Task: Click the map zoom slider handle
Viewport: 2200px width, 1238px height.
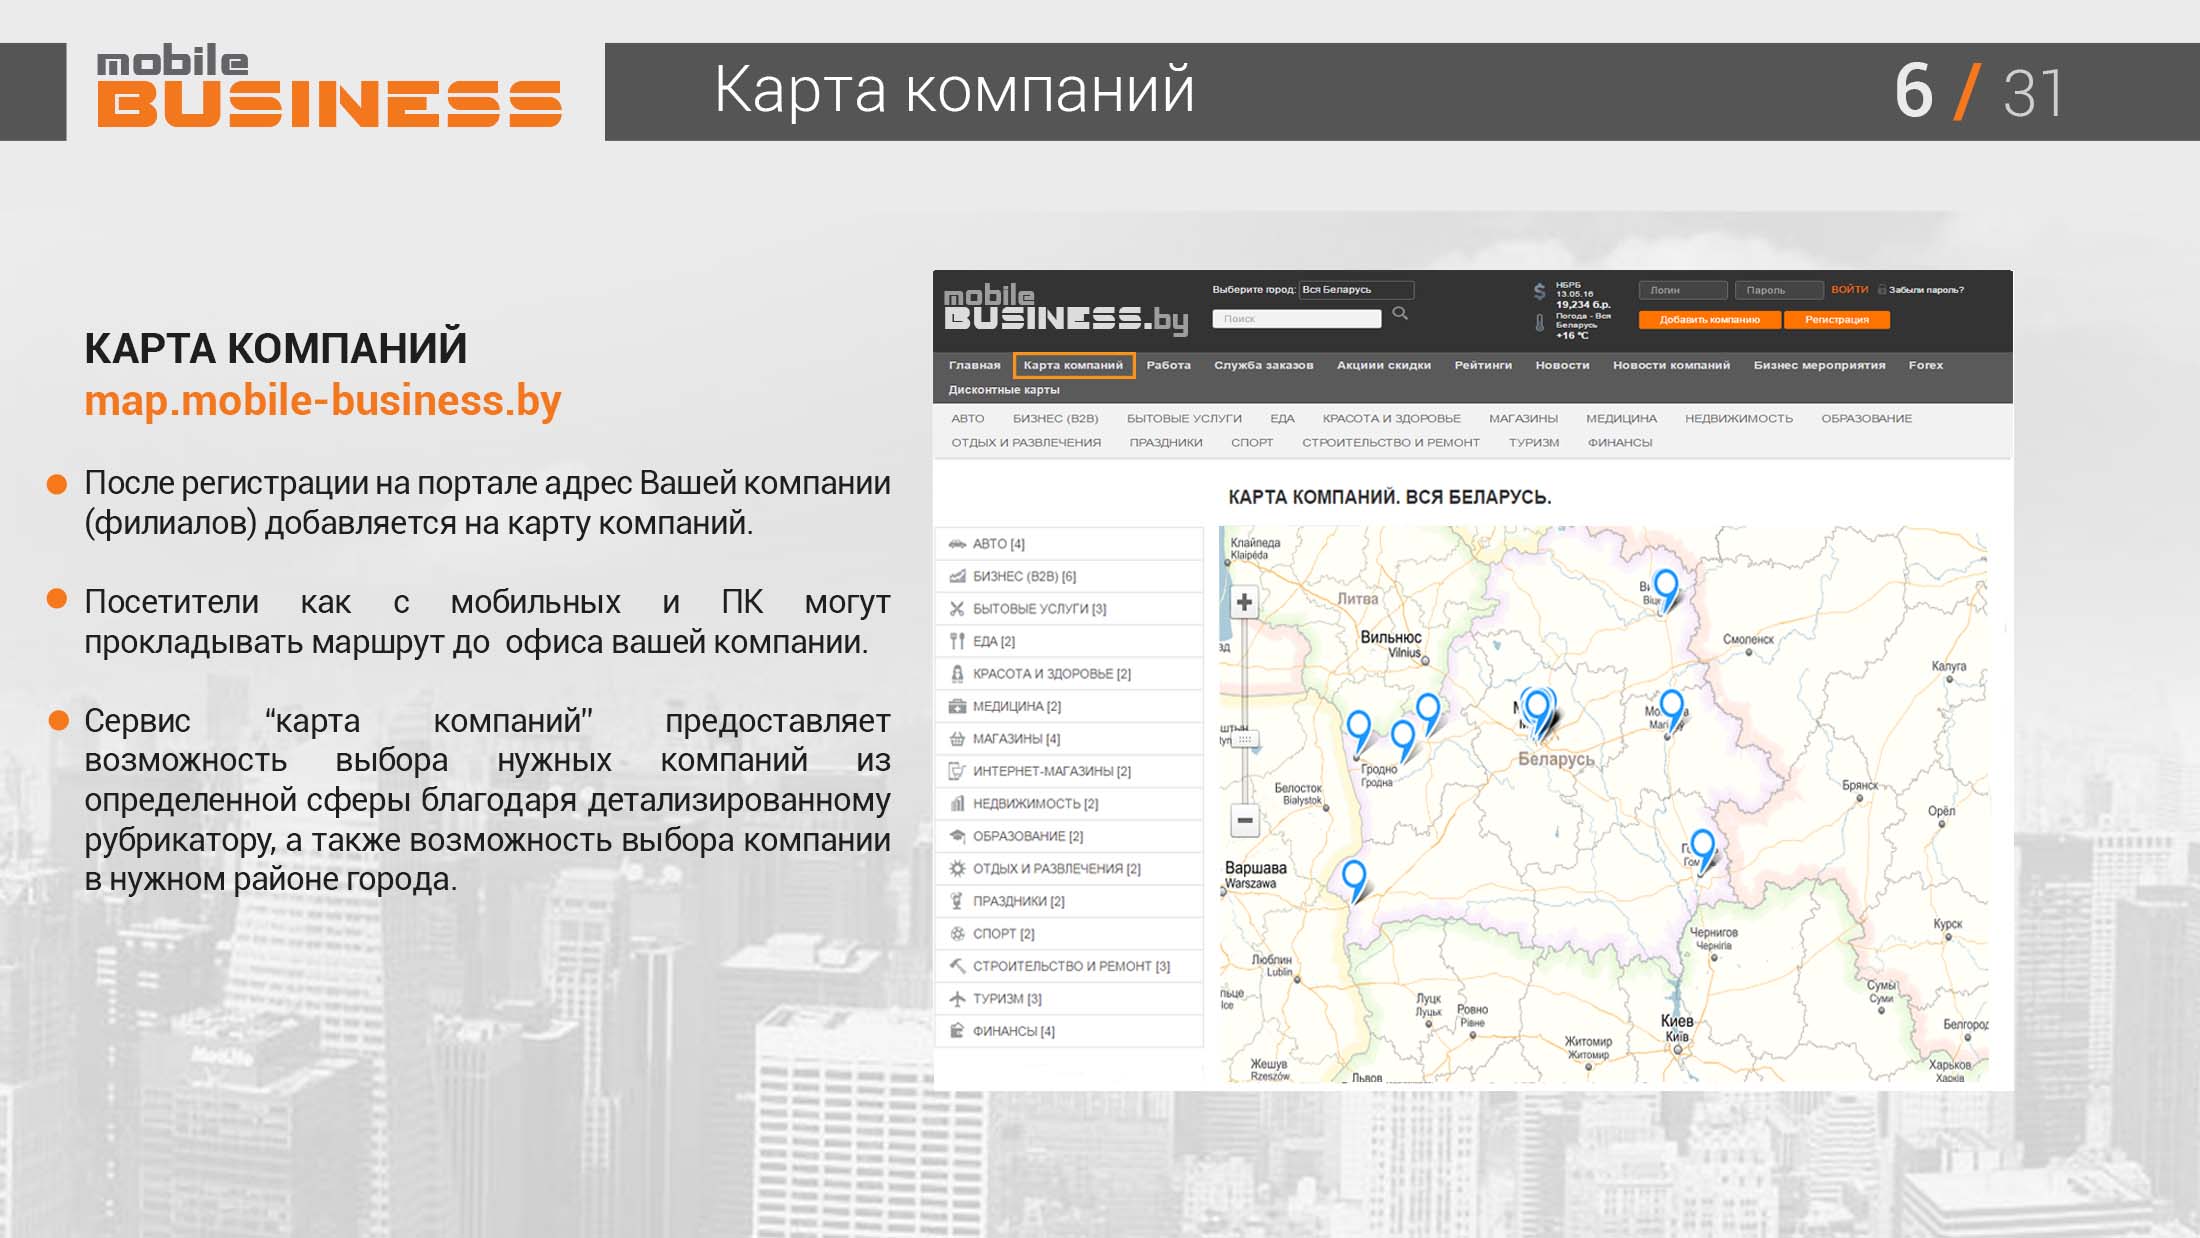Action: tap(1245, 740)
